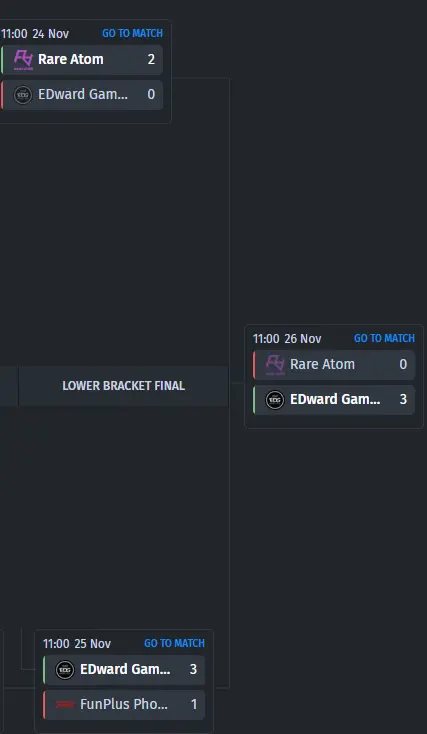
Task: Select Rare Atom team name in 24 Nov match
Action: [x=71, y=59]
